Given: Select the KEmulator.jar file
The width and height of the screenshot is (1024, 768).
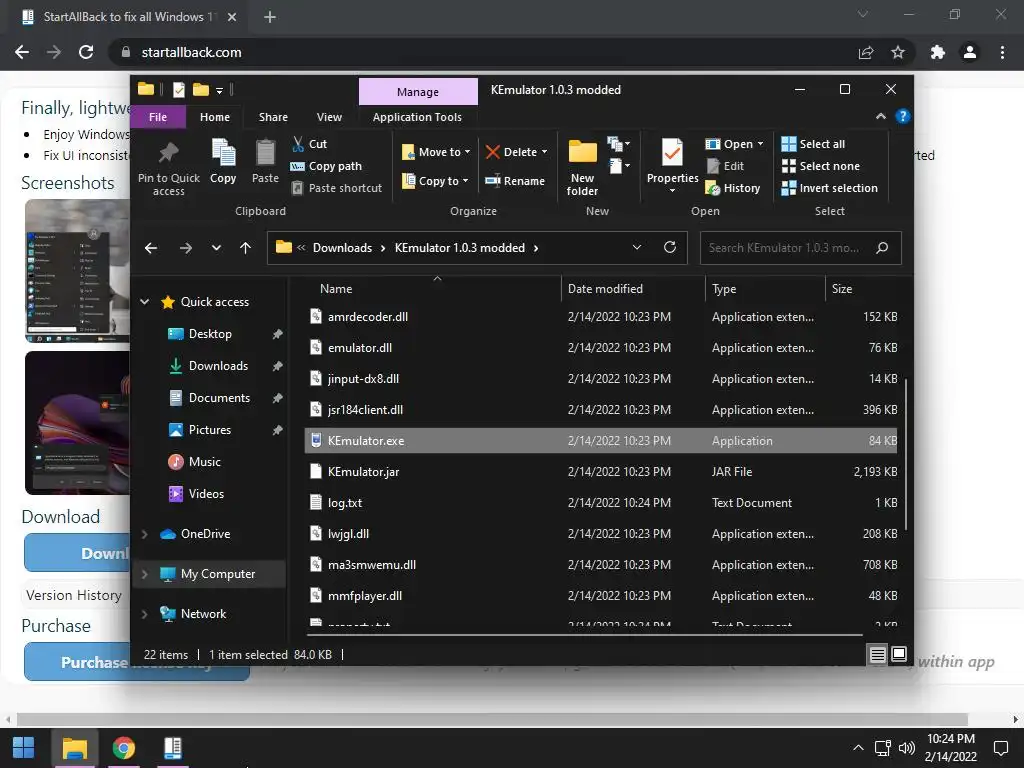Looking at the screenshot, I should [x=601, y=472].
